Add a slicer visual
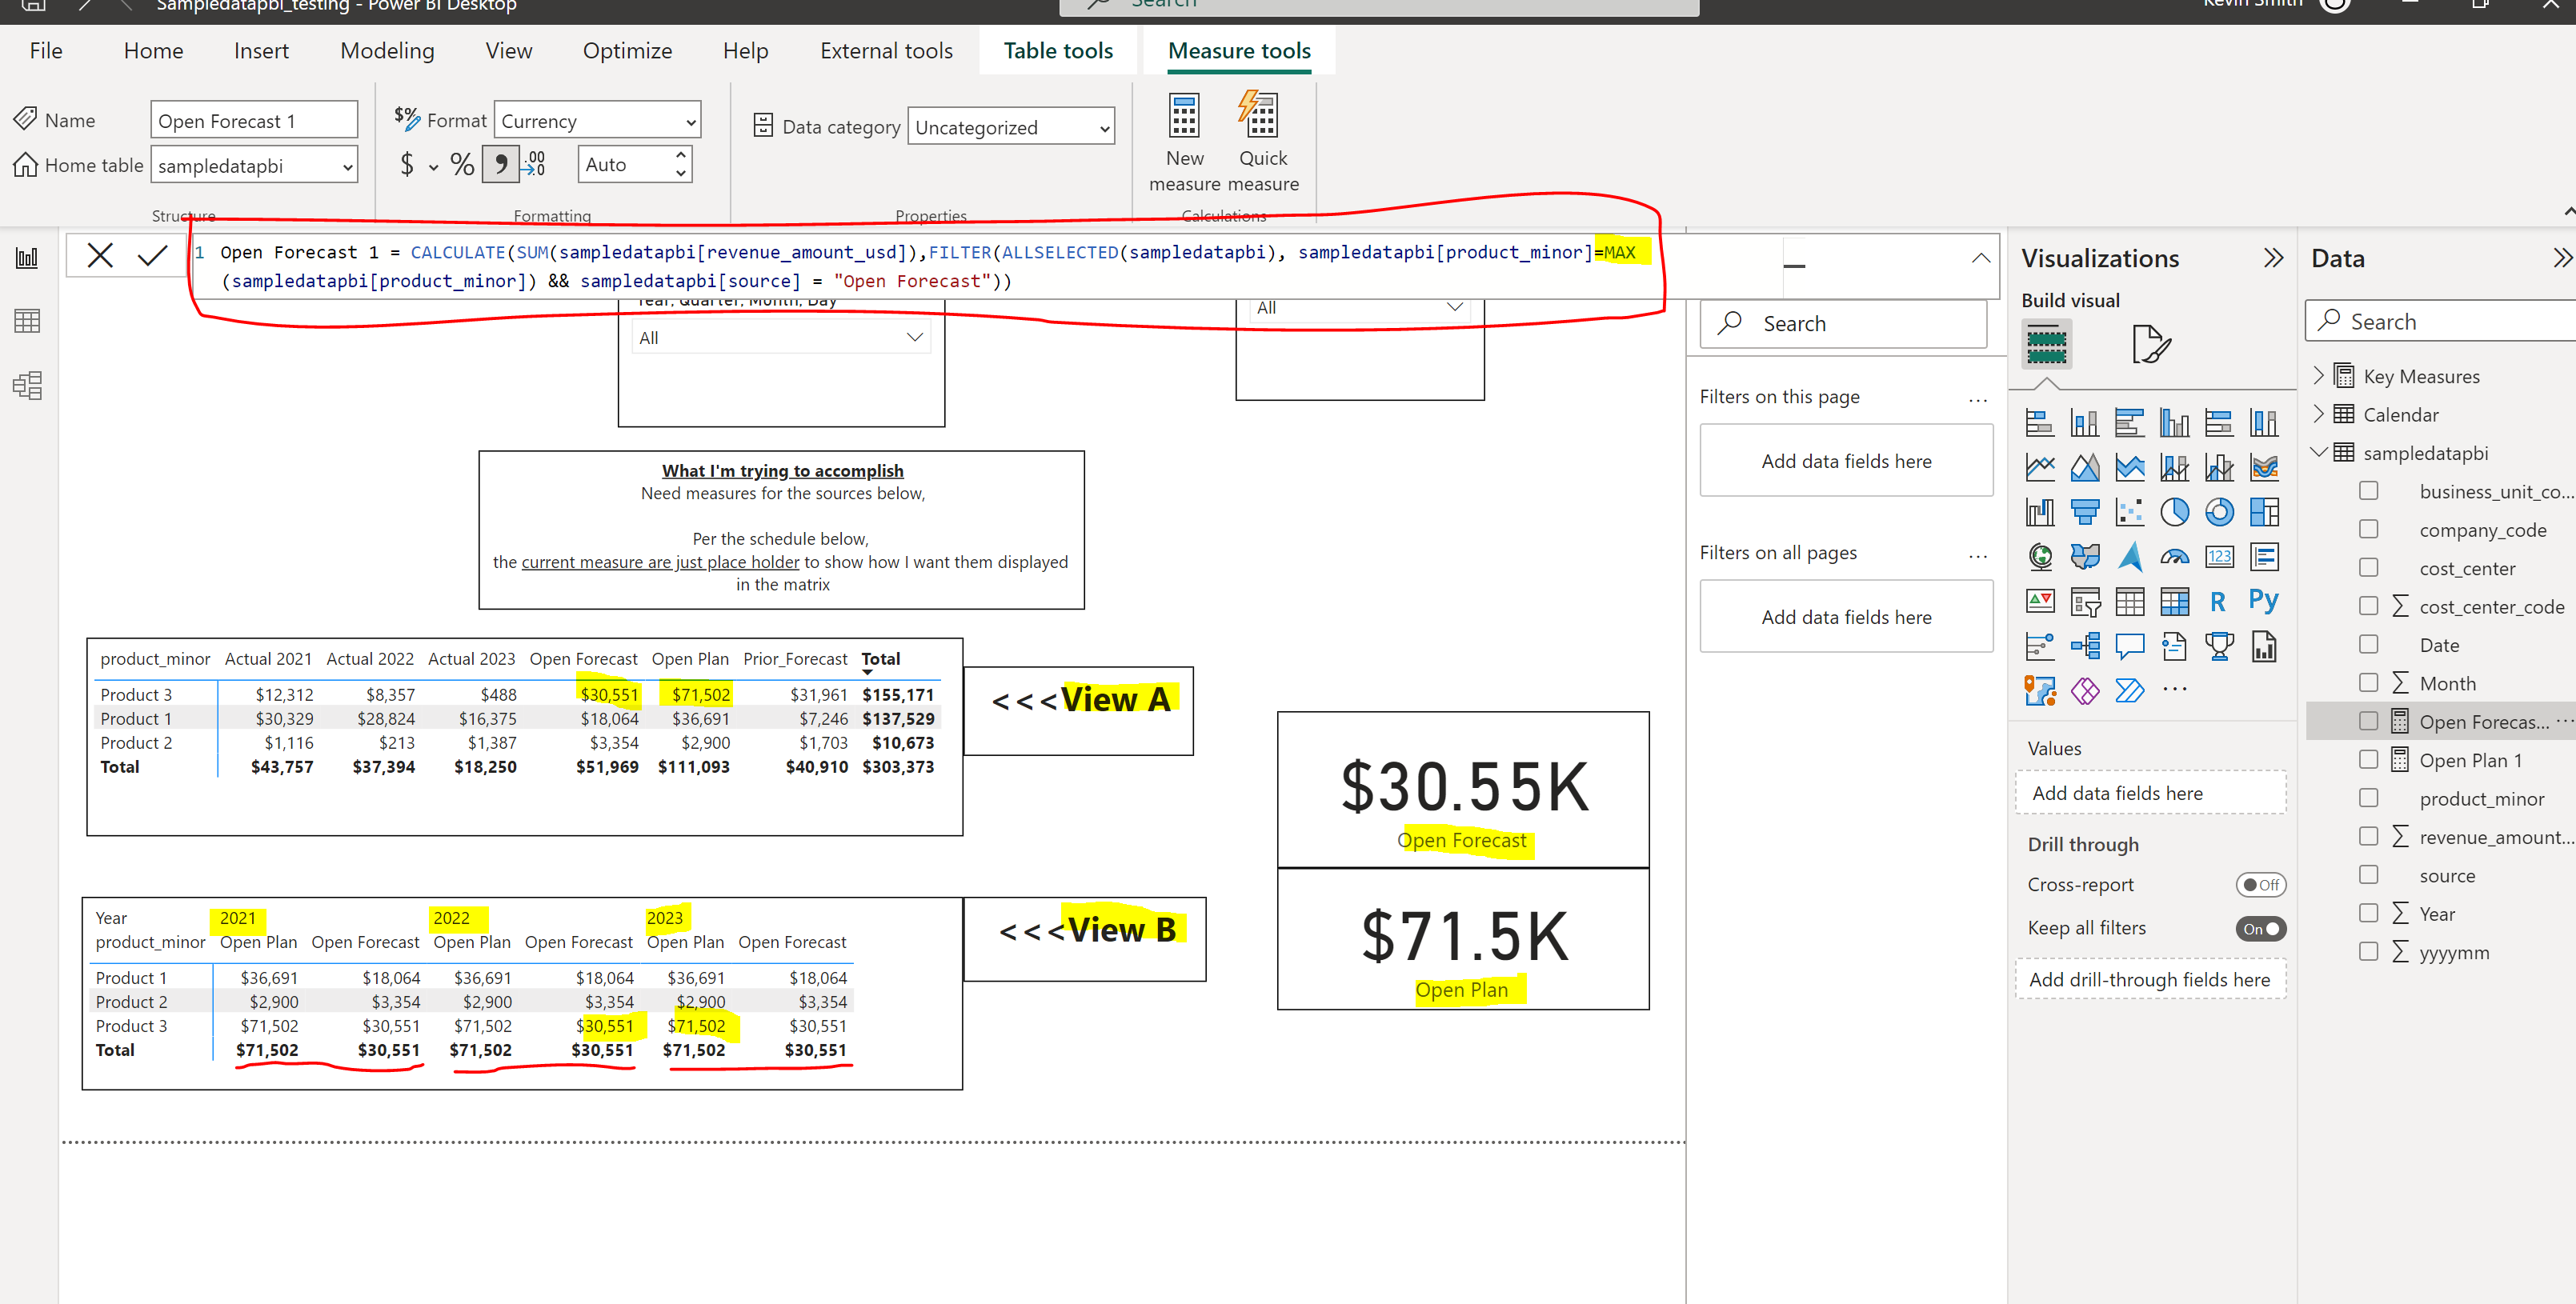The height and width of the screenshot is (1304, 2576). click(2085, 601)
